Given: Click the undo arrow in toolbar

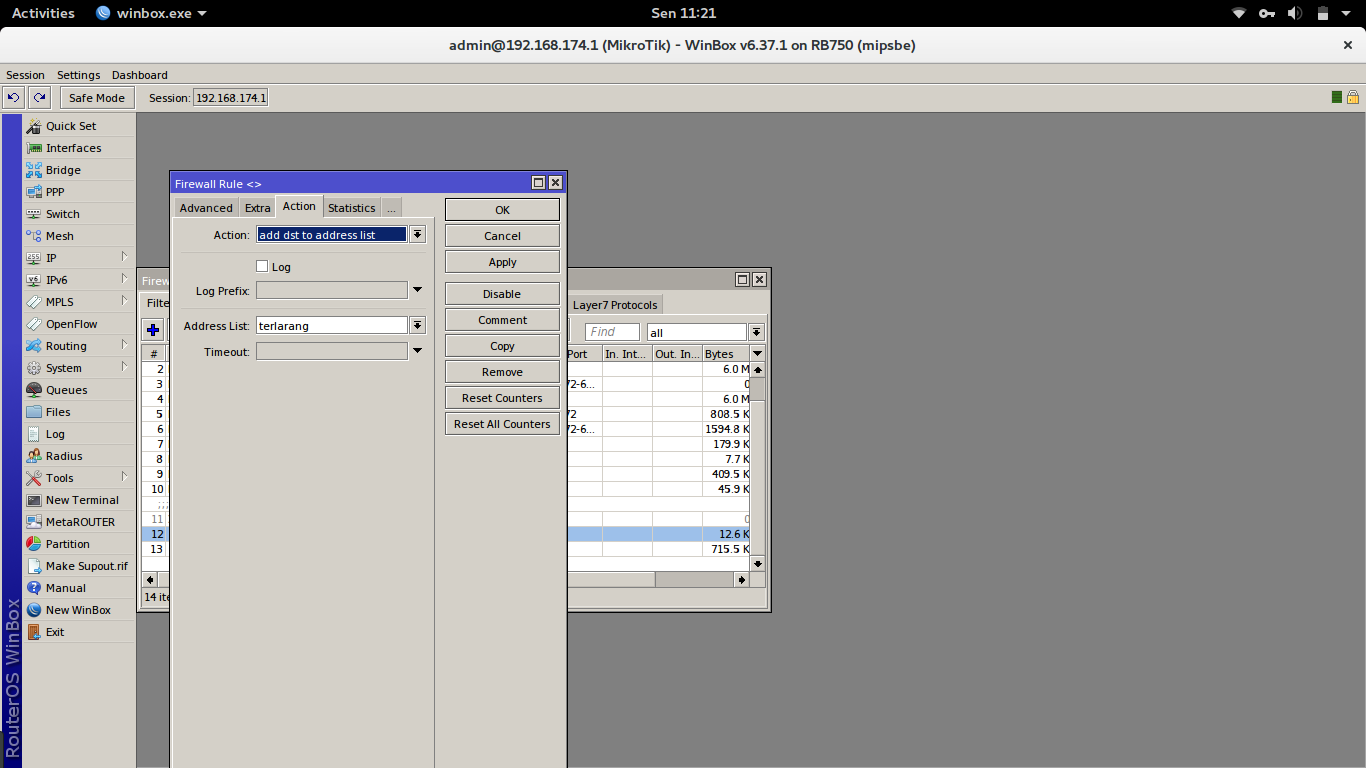Looking at the screenshot, I should pyautogui.click(x=14, y=98).
